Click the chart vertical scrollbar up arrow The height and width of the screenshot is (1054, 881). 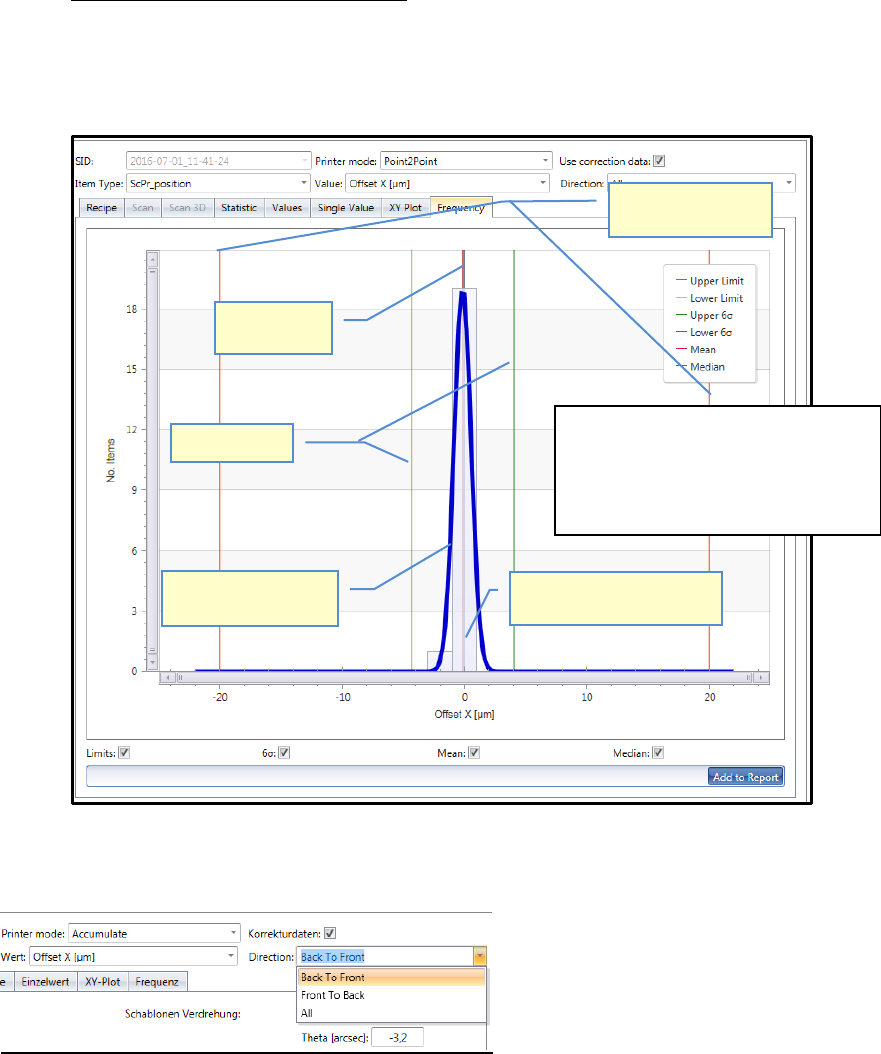(153, 258)
